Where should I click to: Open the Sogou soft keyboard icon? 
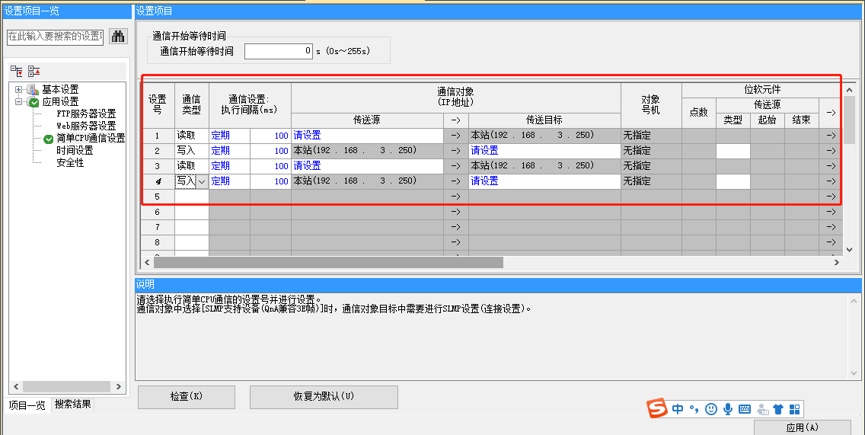pos(746,409)
